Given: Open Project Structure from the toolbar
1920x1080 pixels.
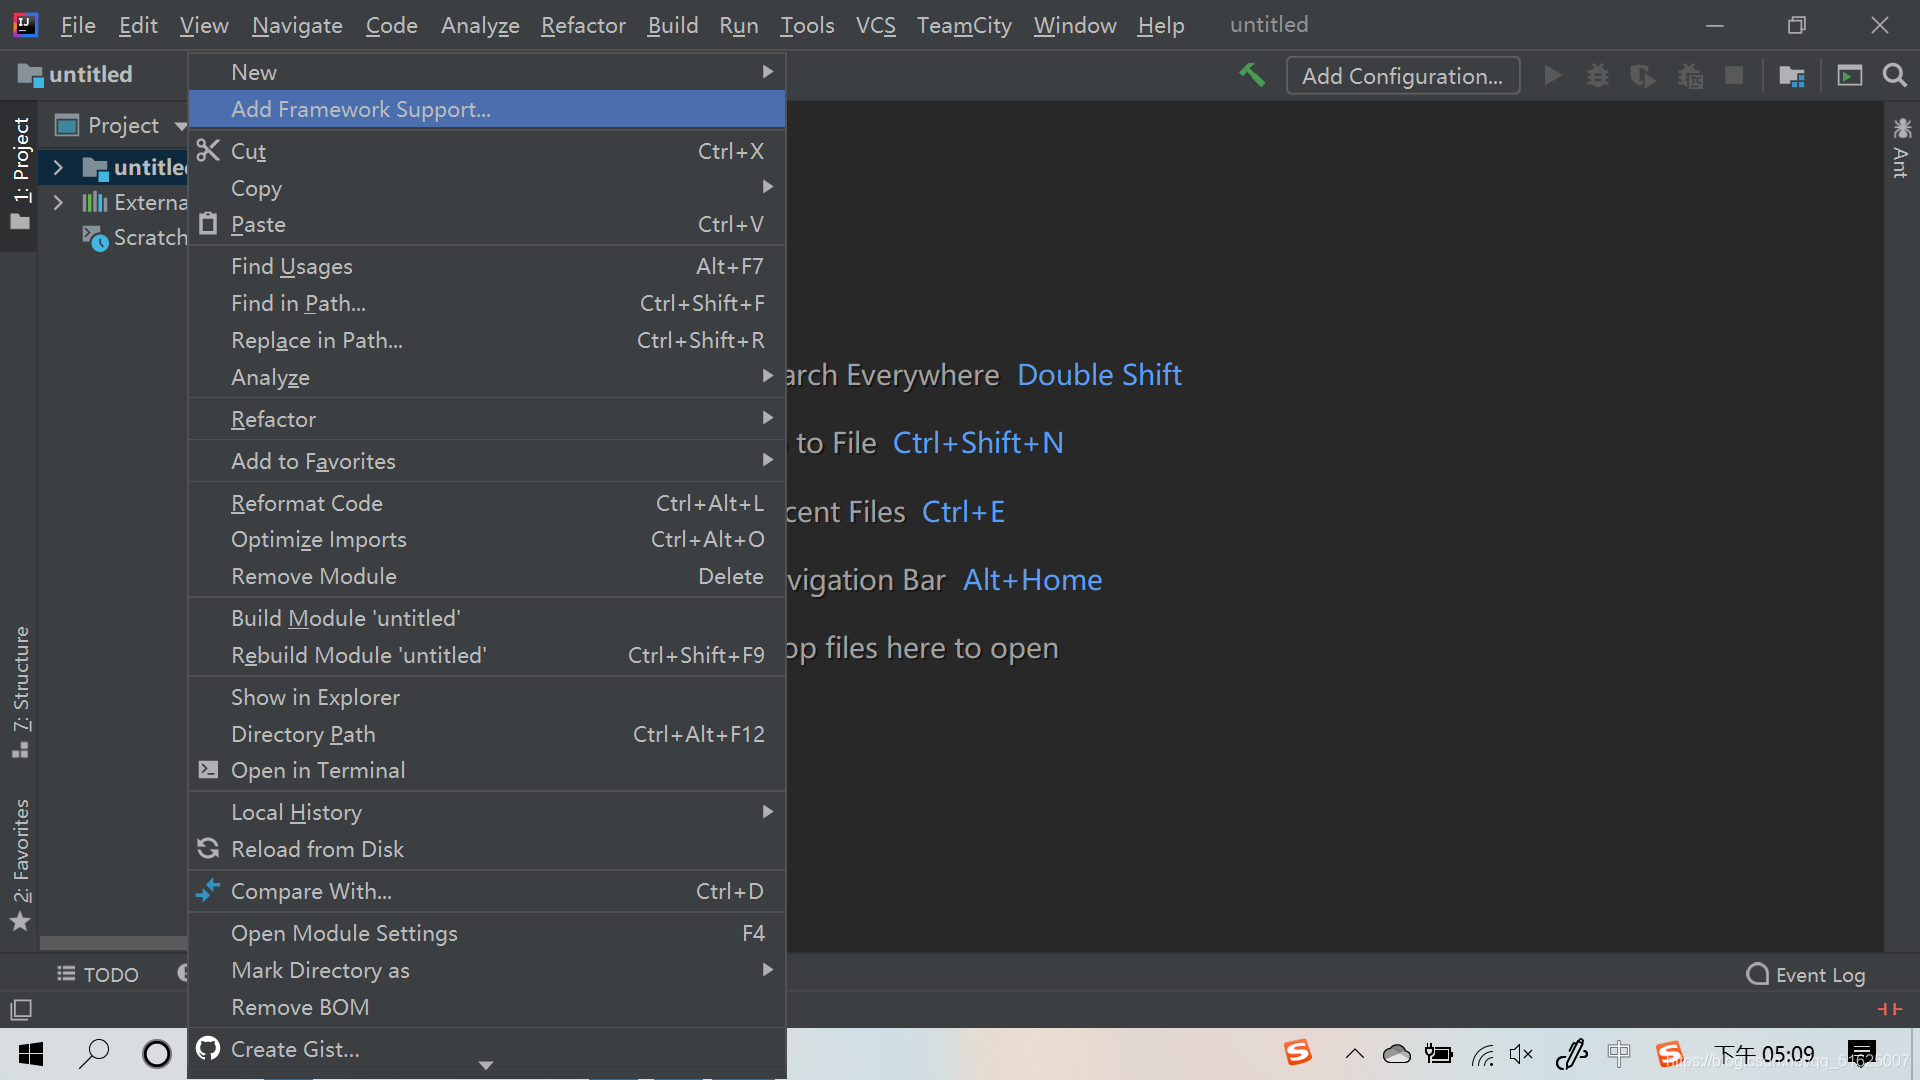Looking at the screenshot, I should click(1791, 76).
